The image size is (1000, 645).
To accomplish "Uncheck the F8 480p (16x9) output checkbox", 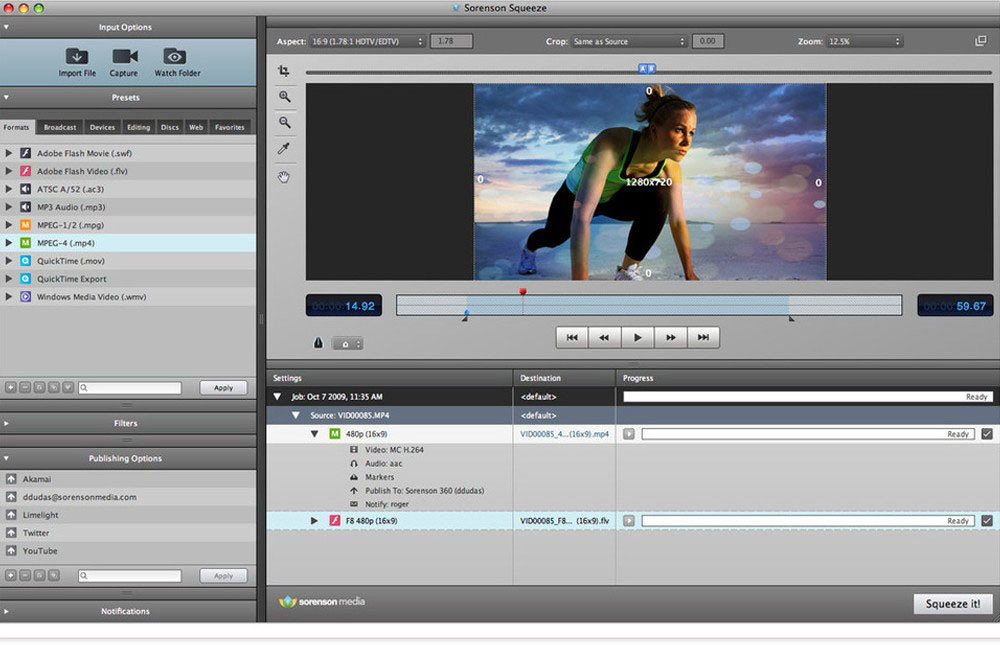I will 987,521.
